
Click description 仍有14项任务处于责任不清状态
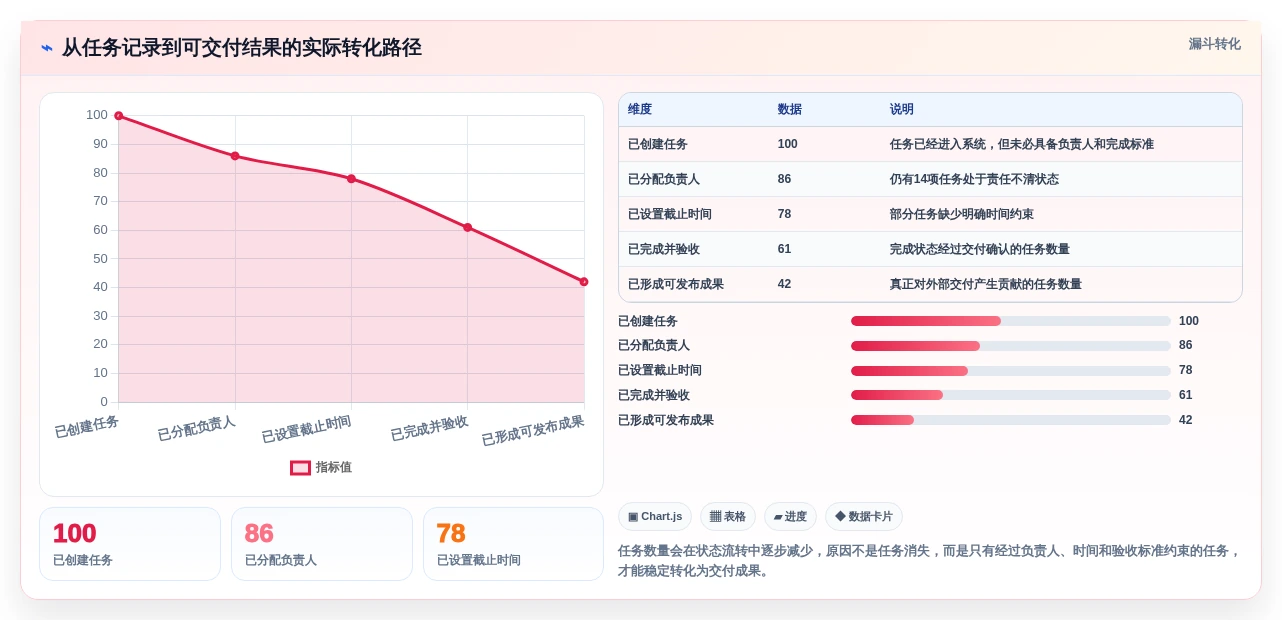click(x=974, y=179)
